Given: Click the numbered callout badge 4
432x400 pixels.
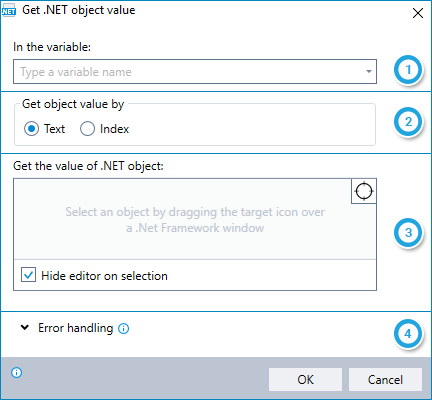Looking at the screenshot, I should (408, 334).
